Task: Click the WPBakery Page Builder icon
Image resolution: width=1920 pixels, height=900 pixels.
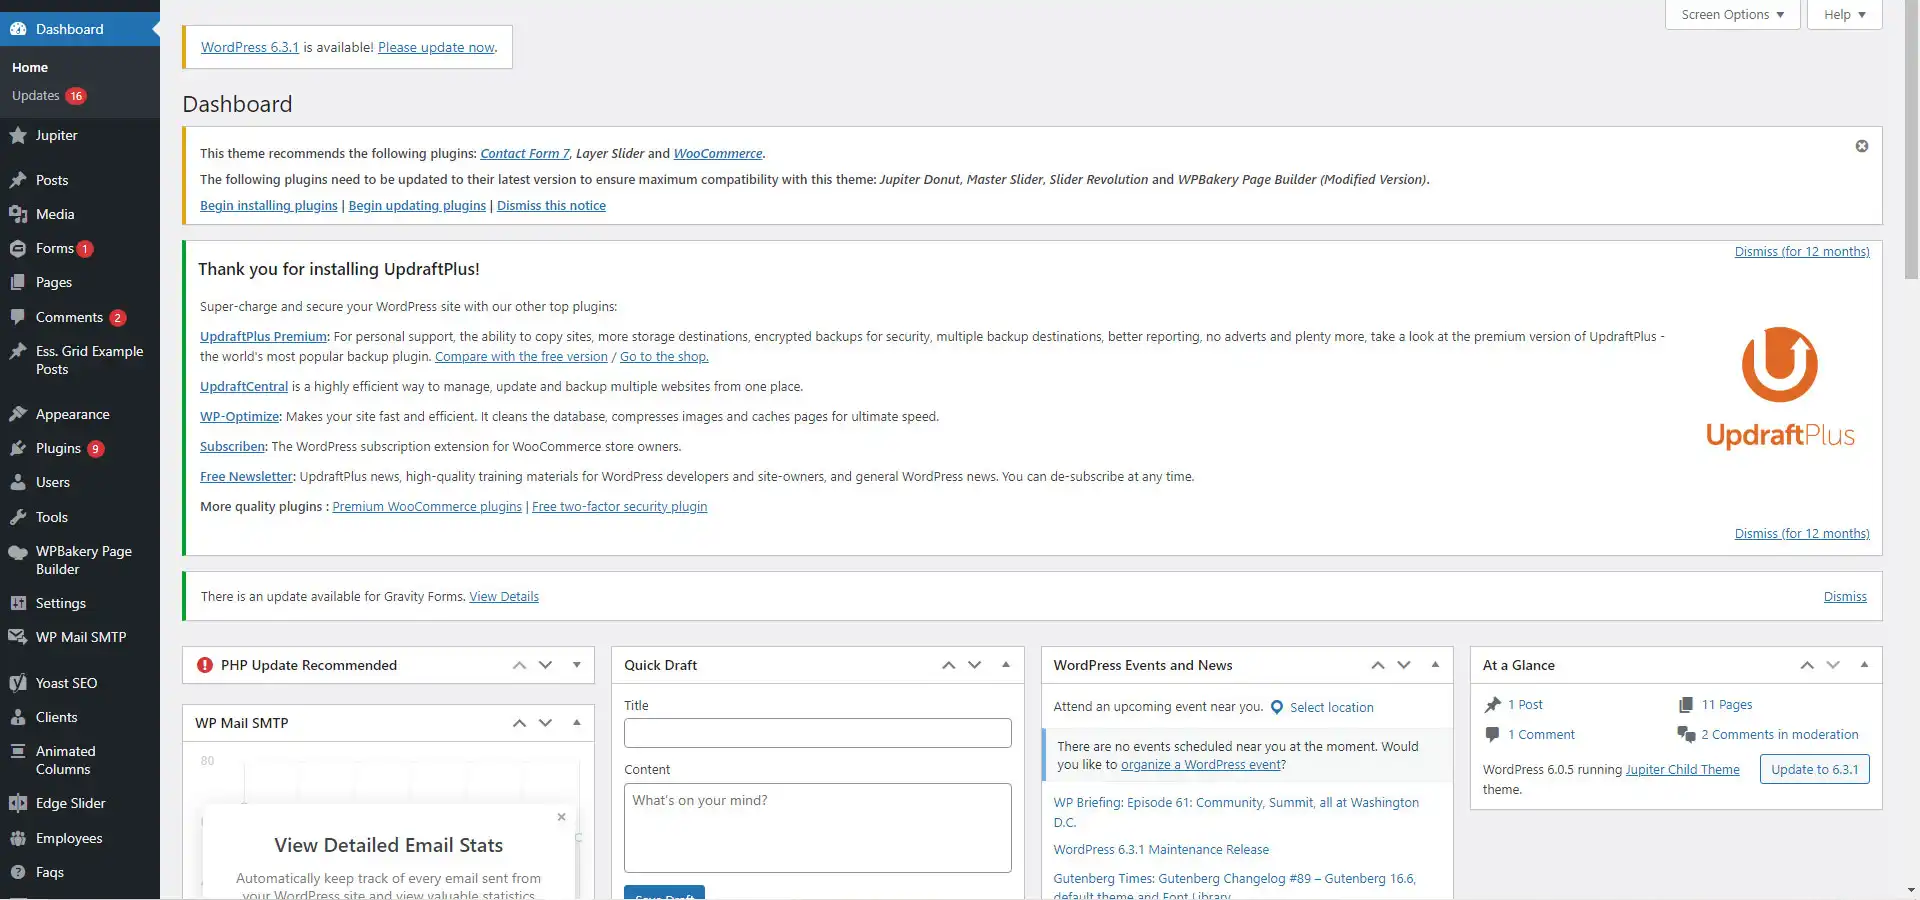Action: coord(18,552)
